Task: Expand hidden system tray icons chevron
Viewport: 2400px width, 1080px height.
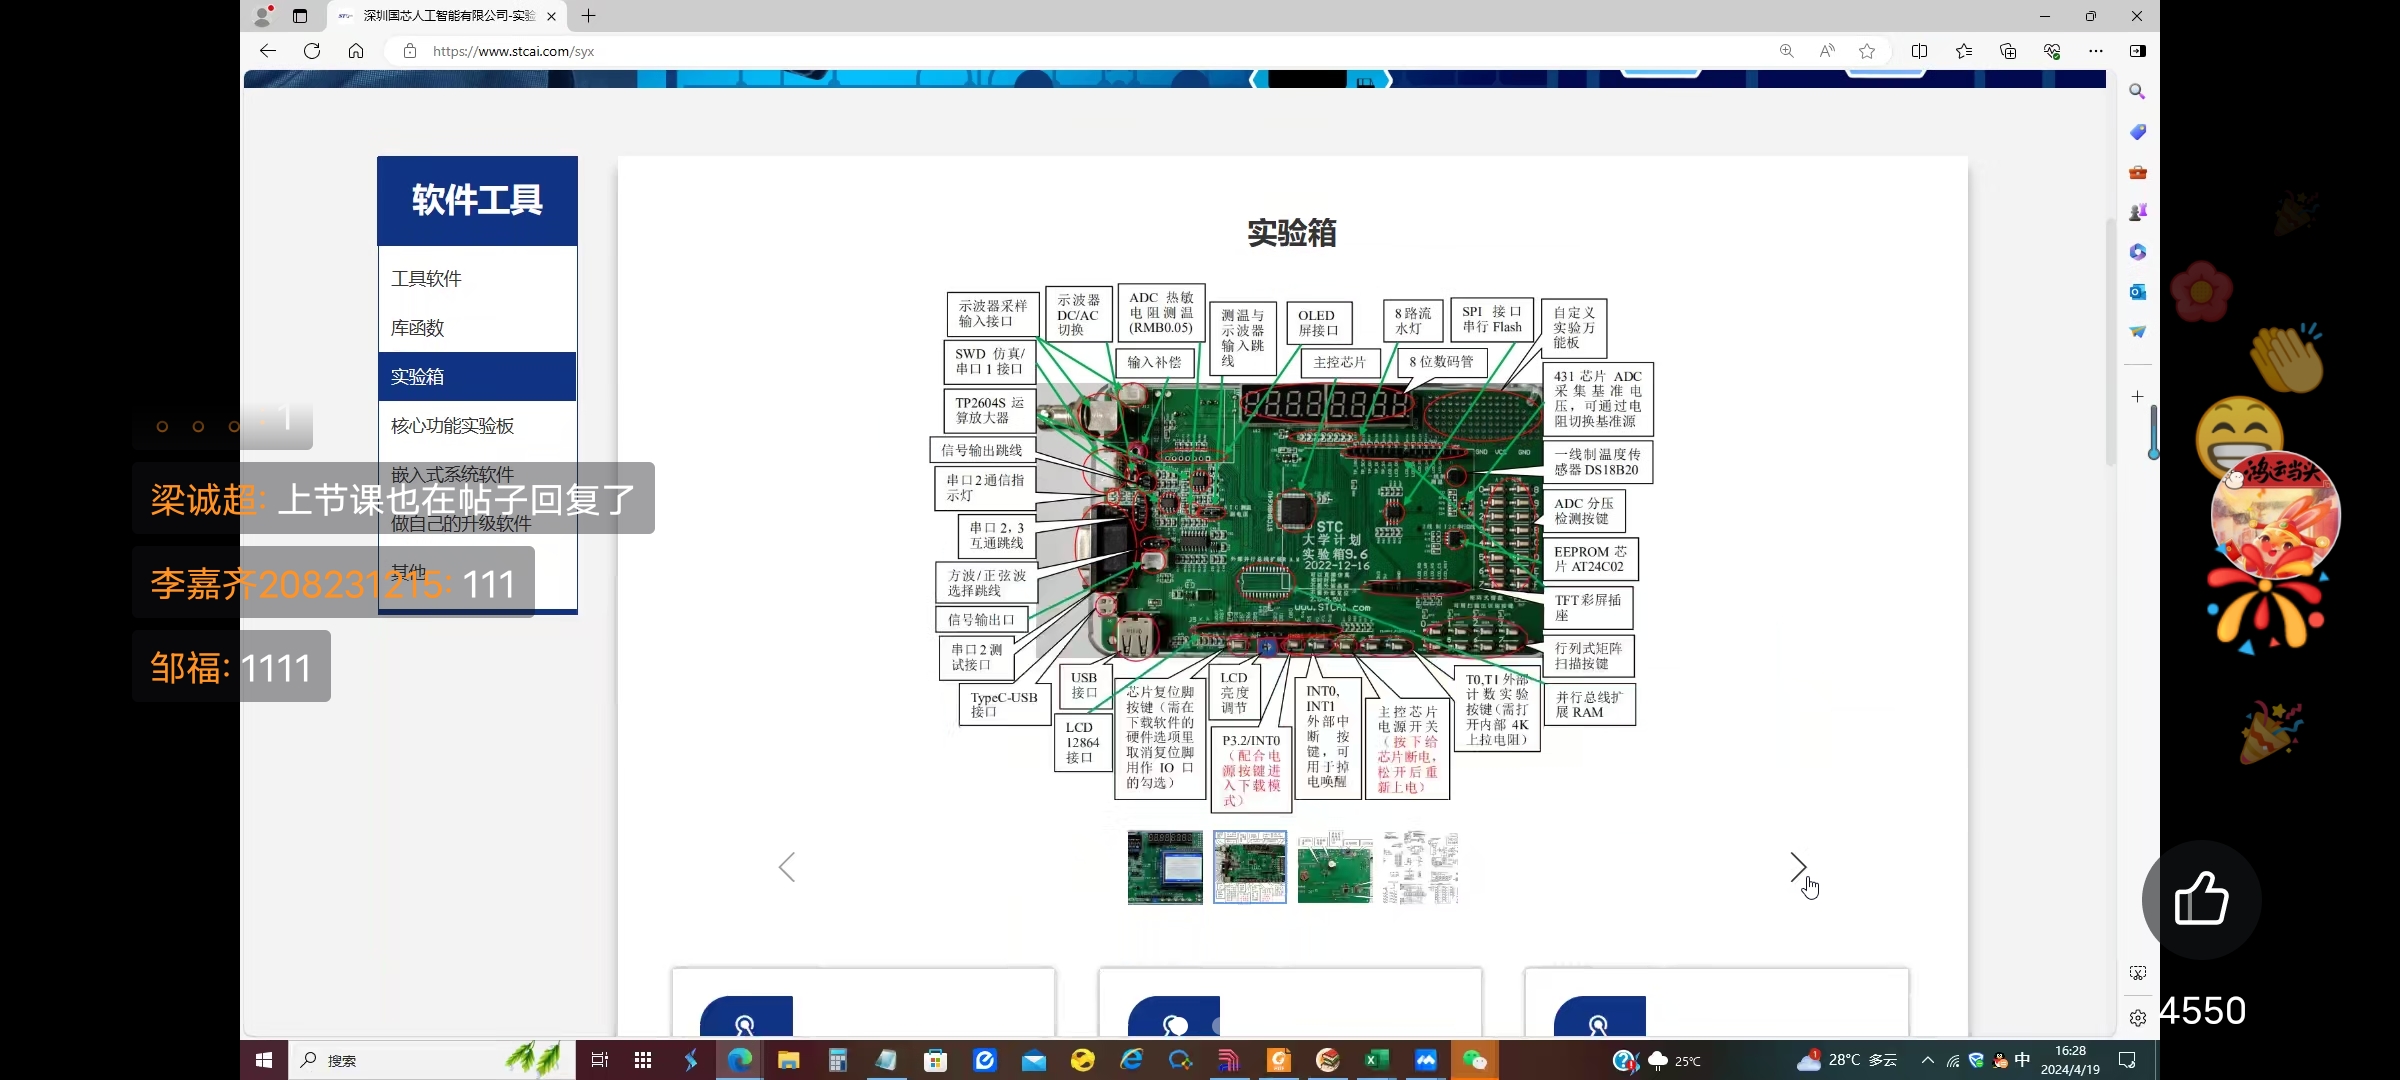Action: point(1927,1060)
